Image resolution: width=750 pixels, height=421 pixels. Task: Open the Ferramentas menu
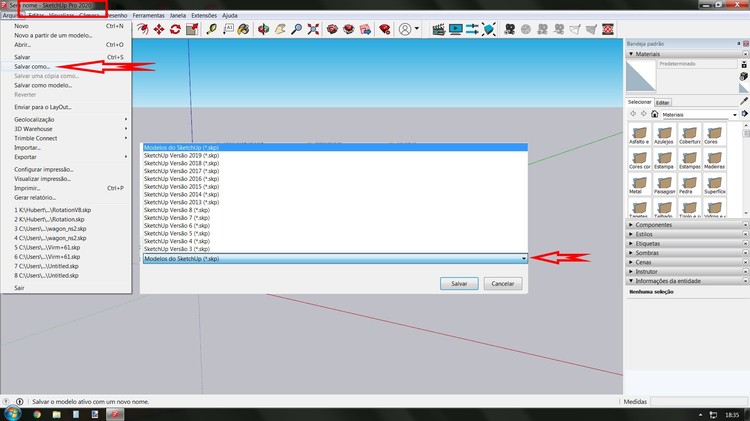tap(148, 16)
